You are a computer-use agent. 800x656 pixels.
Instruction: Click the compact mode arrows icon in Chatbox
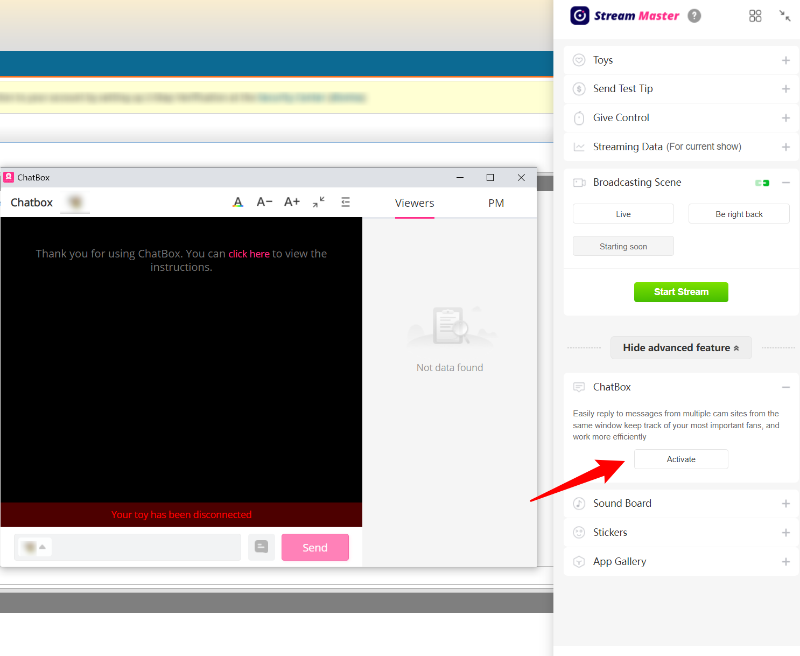coord(319,202)
